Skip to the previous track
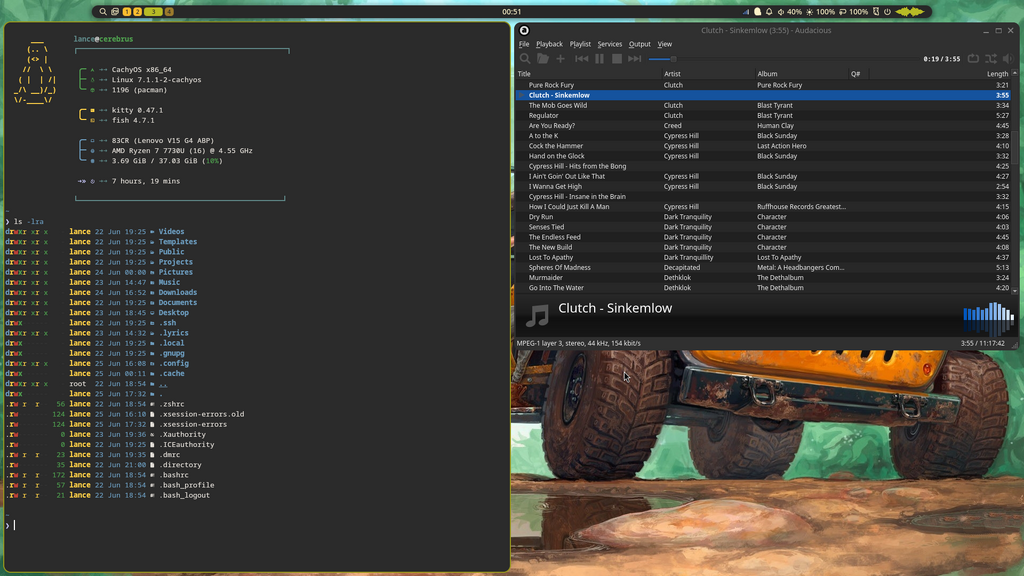This screenshot has height=576, width=1024. tap(581, 59)
